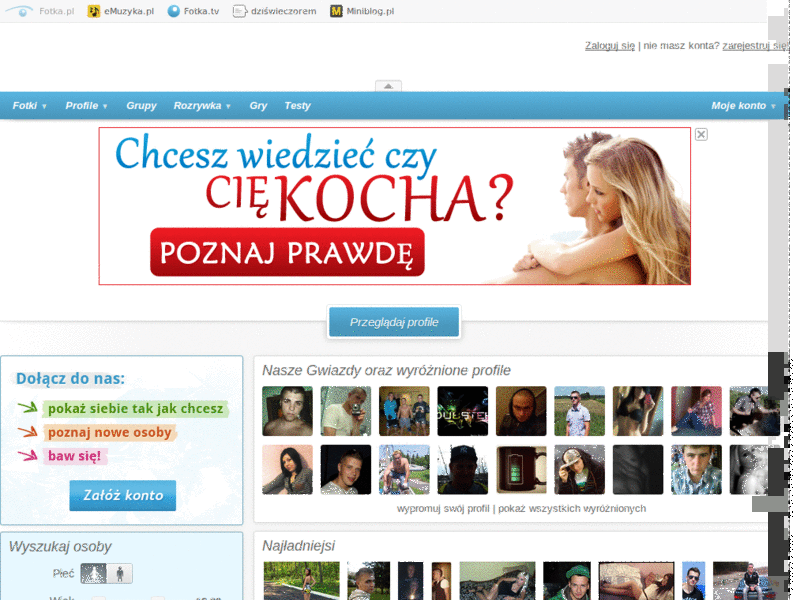The height and width of the screenshot is (600, 800).
Task: Open the woman in bikini profile thumbnail
Action: tap(638, 411)
